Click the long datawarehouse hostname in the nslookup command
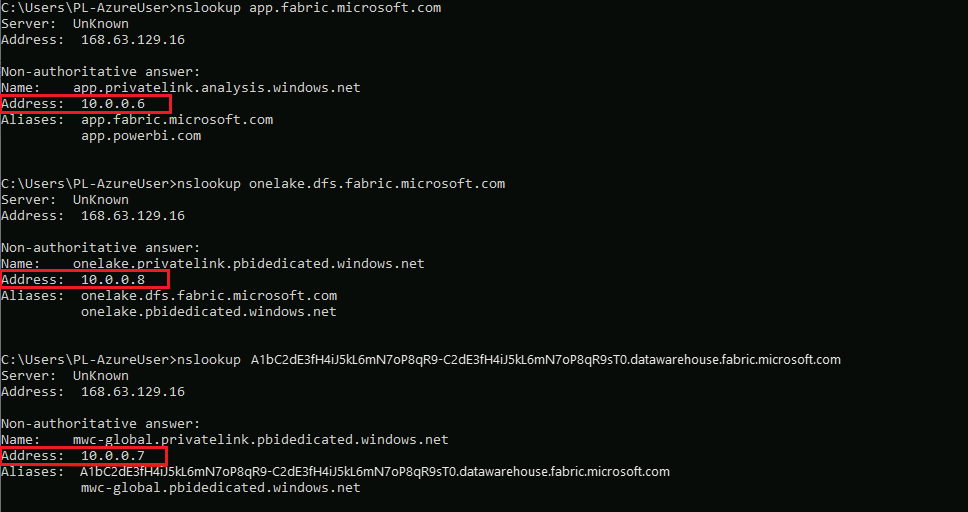Image resolution: width=968 pixels, height=512 pixels. 546,360
